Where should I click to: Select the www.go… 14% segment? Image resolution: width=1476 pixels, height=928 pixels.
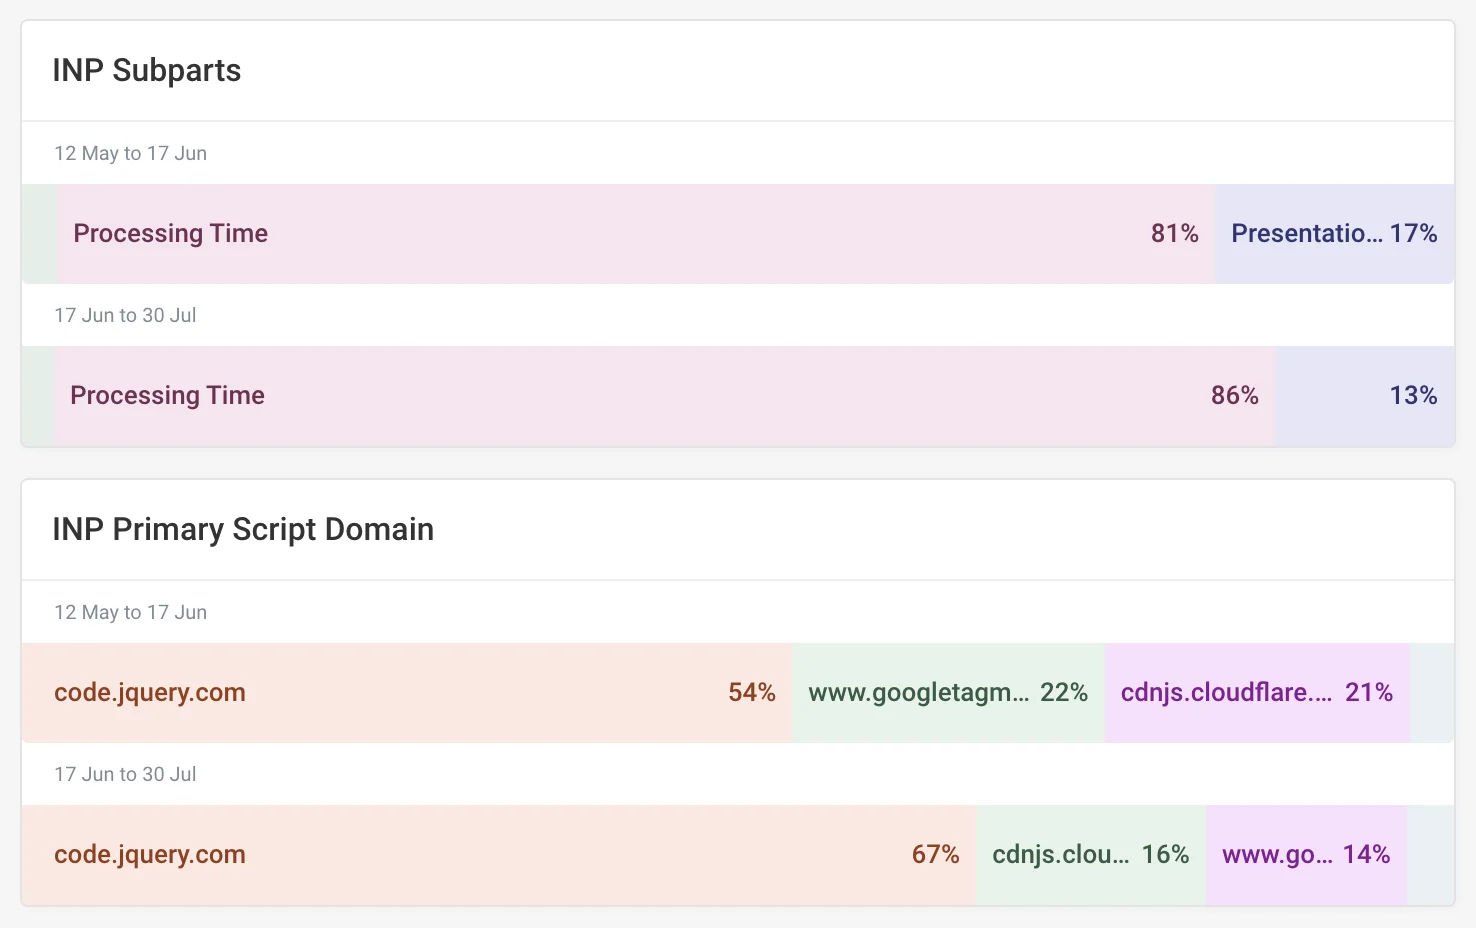[x=1305, y=855]
